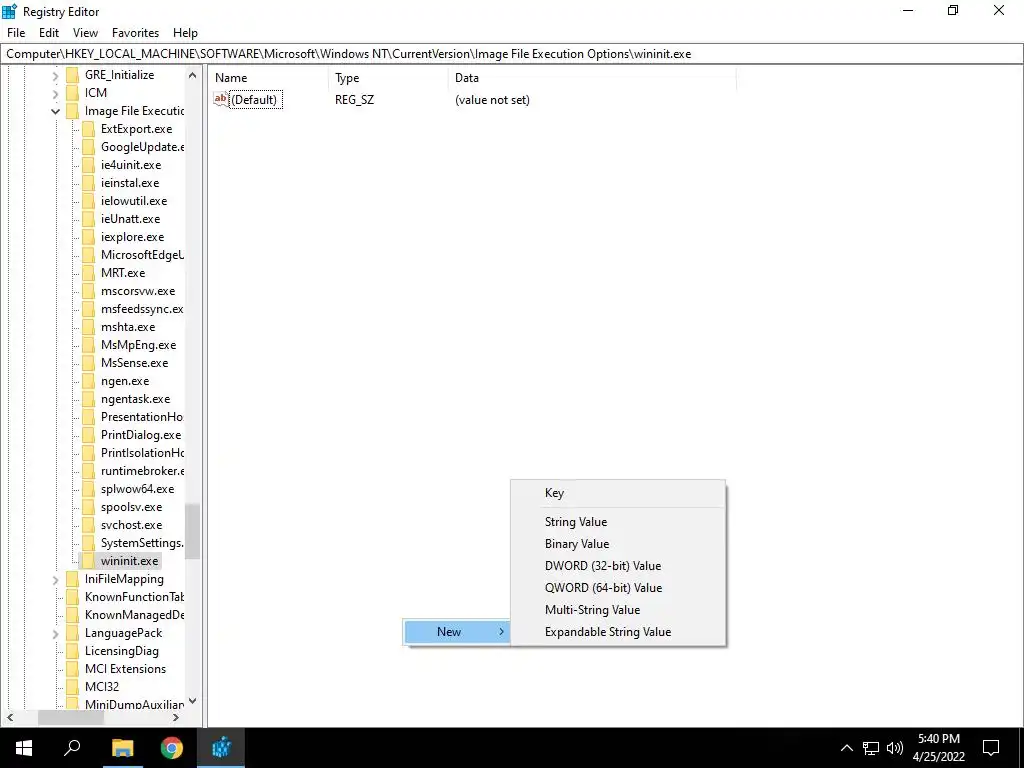
Task: Create a new Binary Value
Action: coord(618,544)
